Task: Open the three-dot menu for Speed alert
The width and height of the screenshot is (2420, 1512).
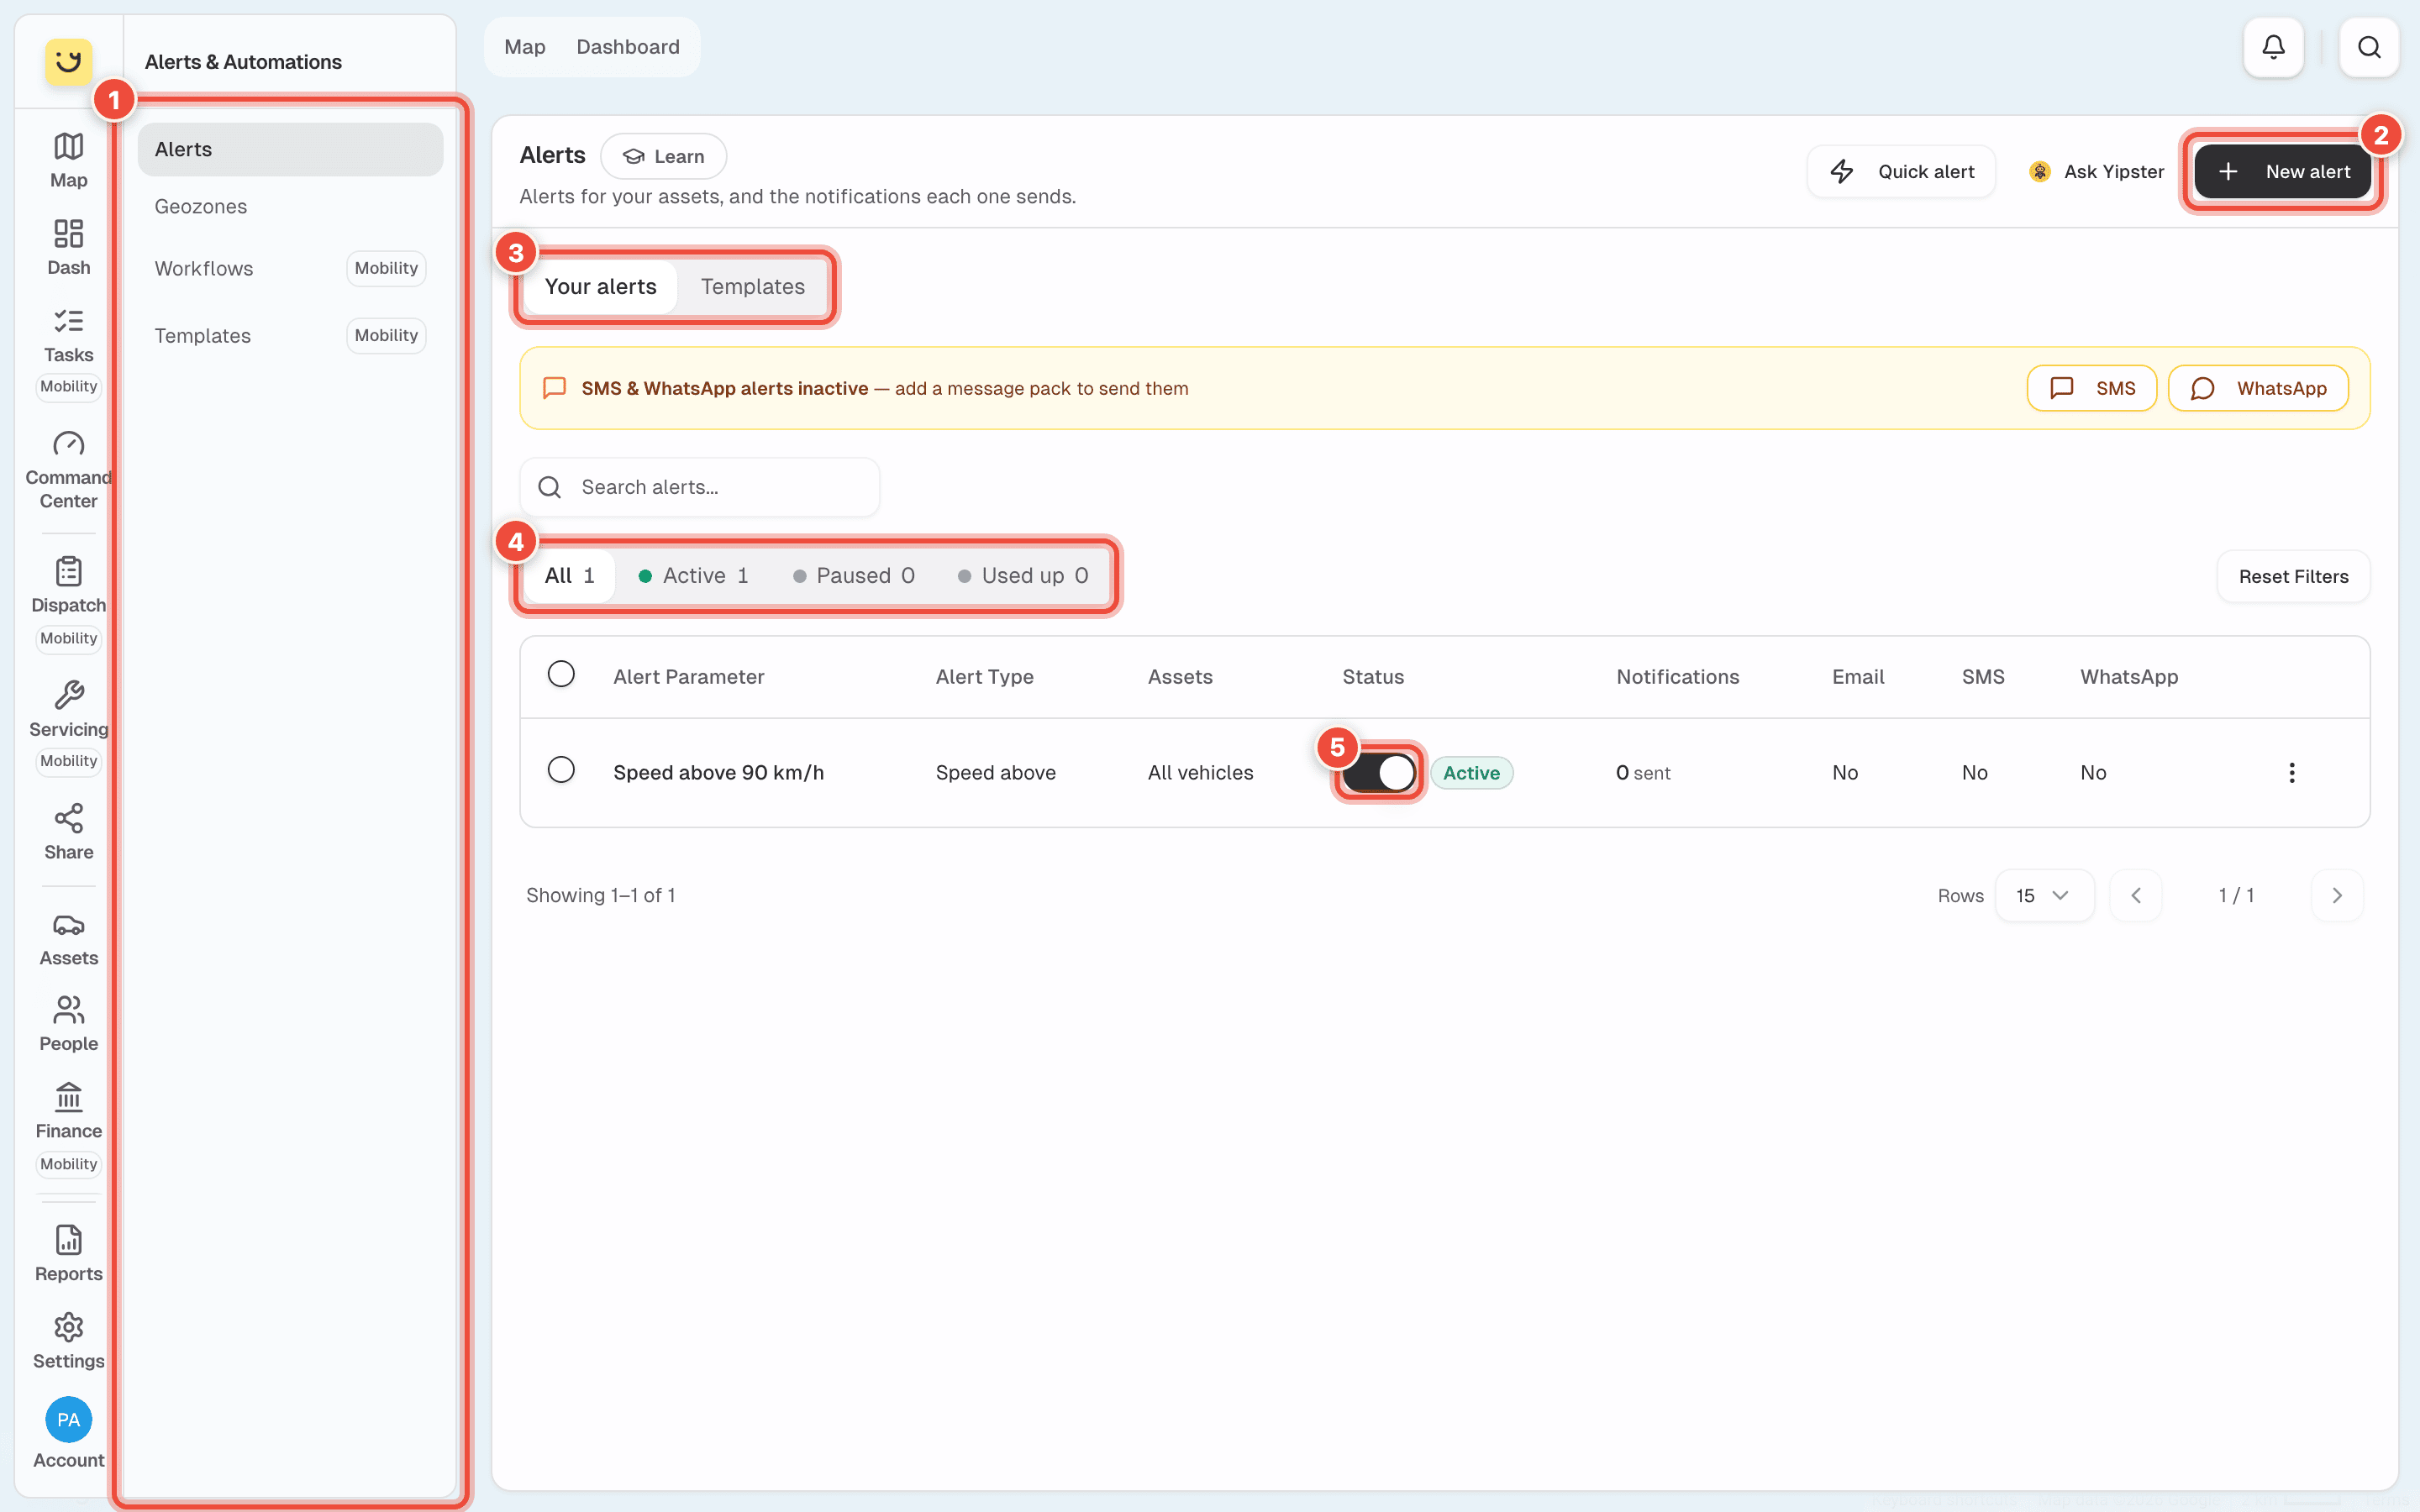Action: [x=2291, y=773]
